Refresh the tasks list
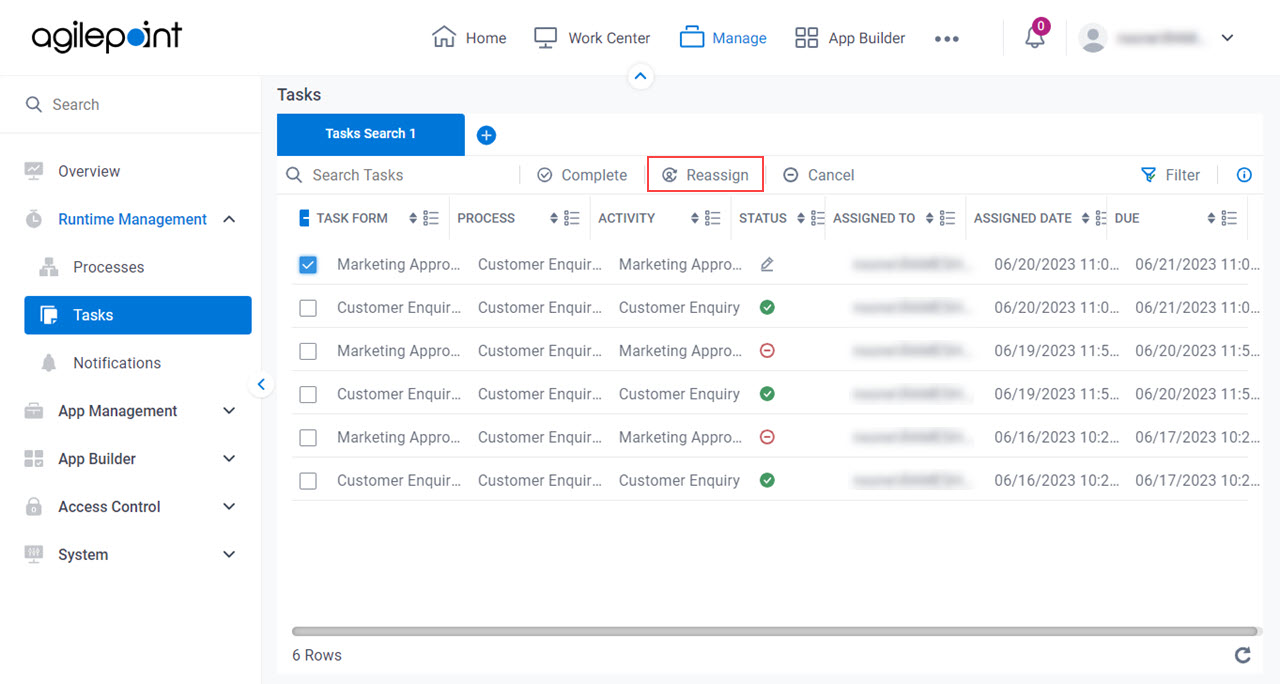 pos(1243,655)
